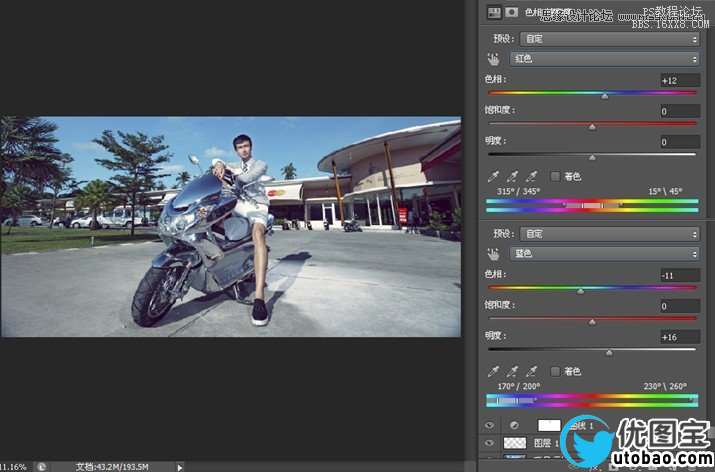Click the 色相 field showing -11
The image size is (715, 472).
click(680, 275)
